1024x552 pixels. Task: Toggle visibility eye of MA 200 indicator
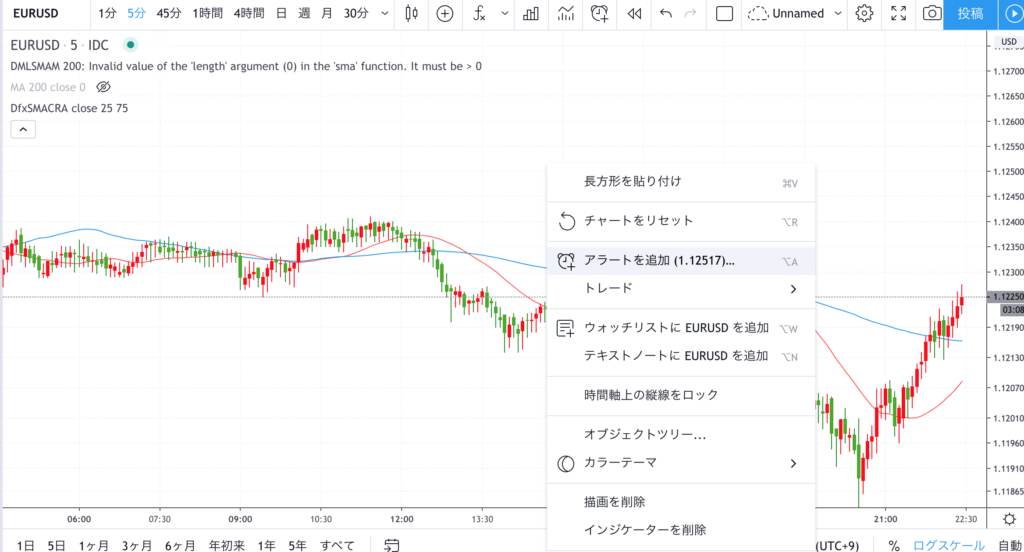click(103, 87)
